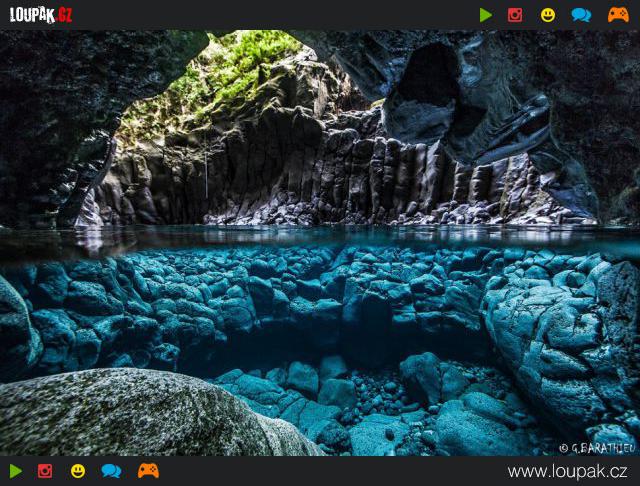Image resolution: width=640 pixels, height=486 pixels.
Task: Select the yellow smiley icon in top bar
Action: pos(548,15)
